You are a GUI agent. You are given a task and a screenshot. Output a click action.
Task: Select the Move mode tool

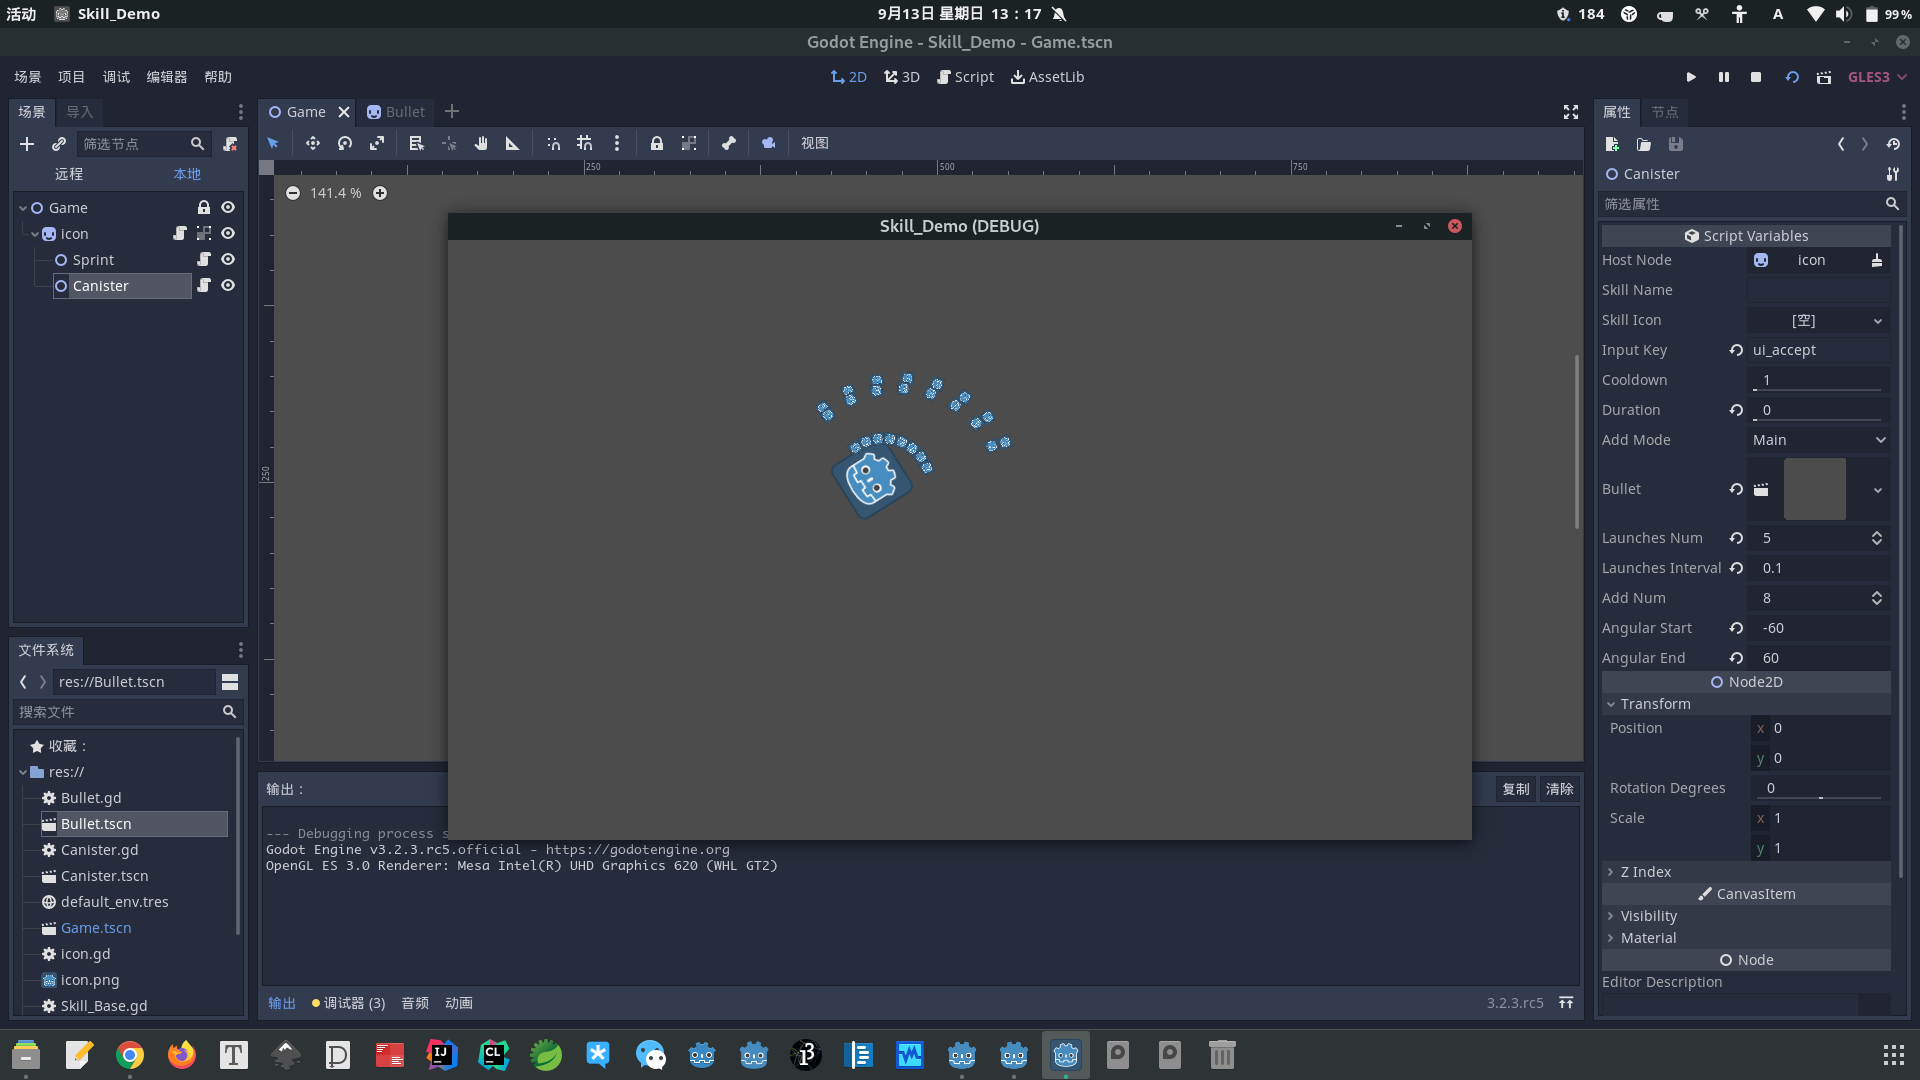(313, 143)
